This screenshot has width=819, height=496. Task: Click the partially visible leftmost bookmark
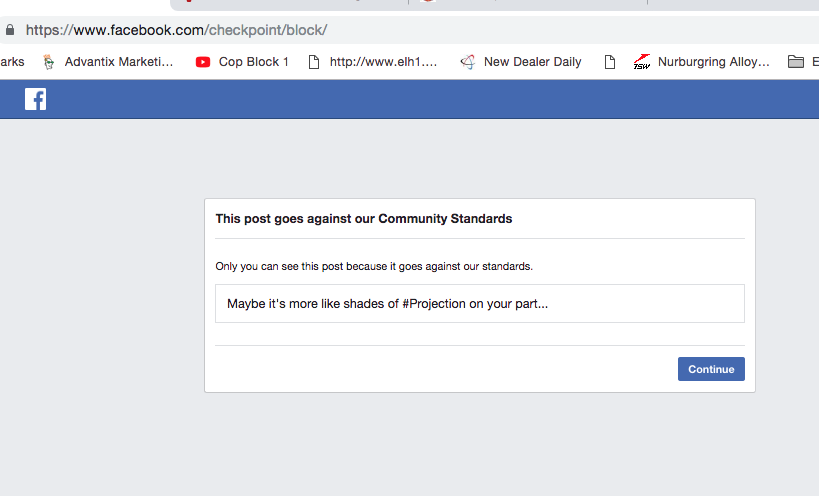(x=12, y=62)
